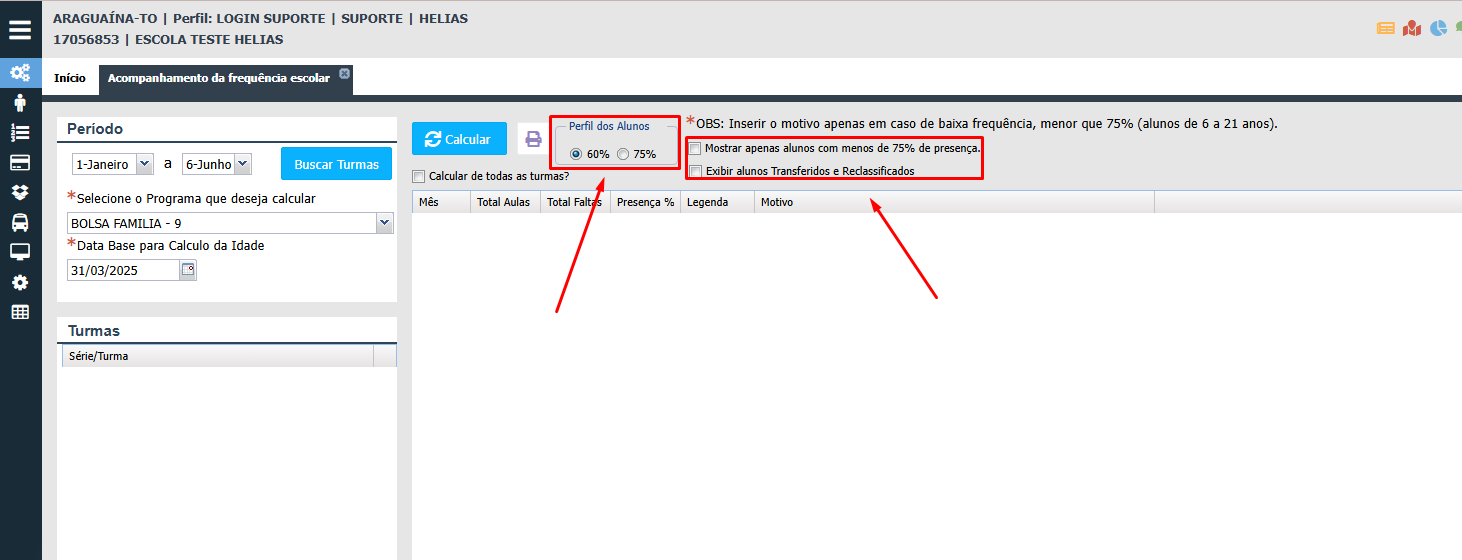Viewport: 1462px width, 560px height.
Task: Click the Buscar Turmas button
Action: tap(336, 164)
